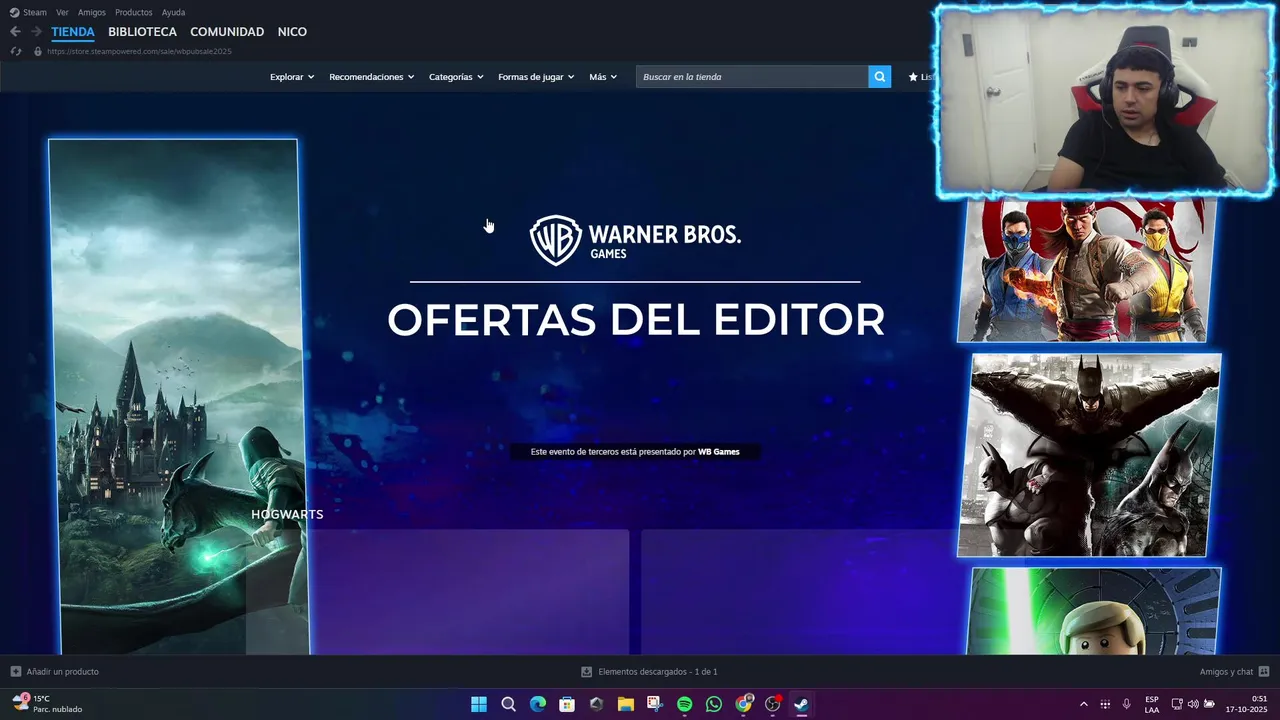The image size is (1280, 720).
Task: Reload the store page
Action: [x=15, y=51]
